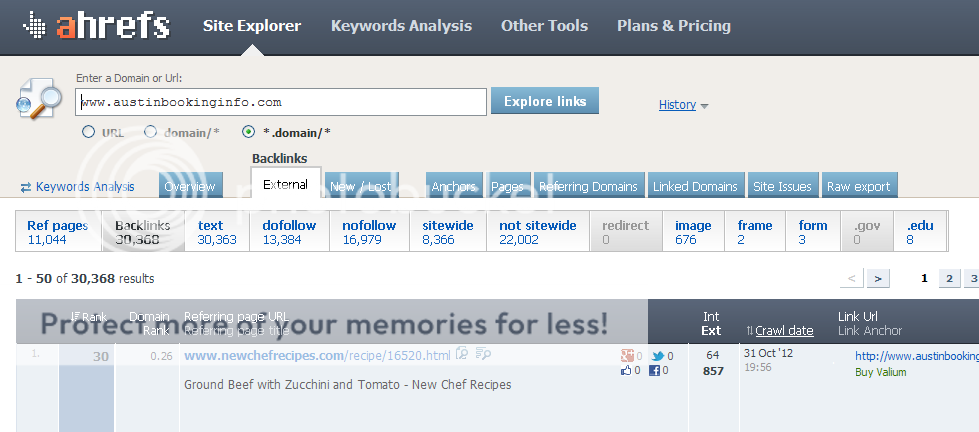This screenshot has width=979, height=432.
Task: Go to results page 2
Action: [x=950, y=278]
